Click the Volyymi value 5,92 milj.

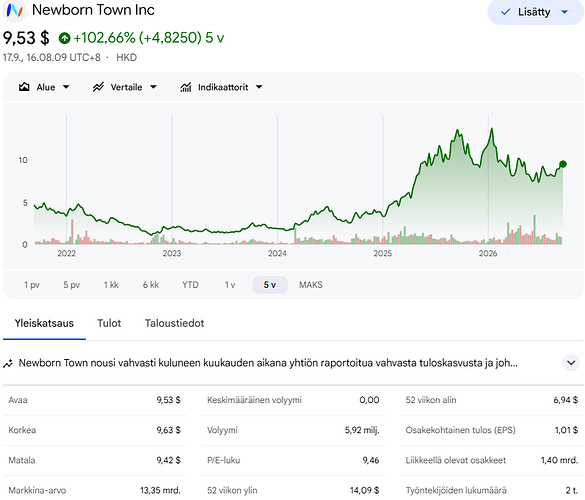click(362, 430)
